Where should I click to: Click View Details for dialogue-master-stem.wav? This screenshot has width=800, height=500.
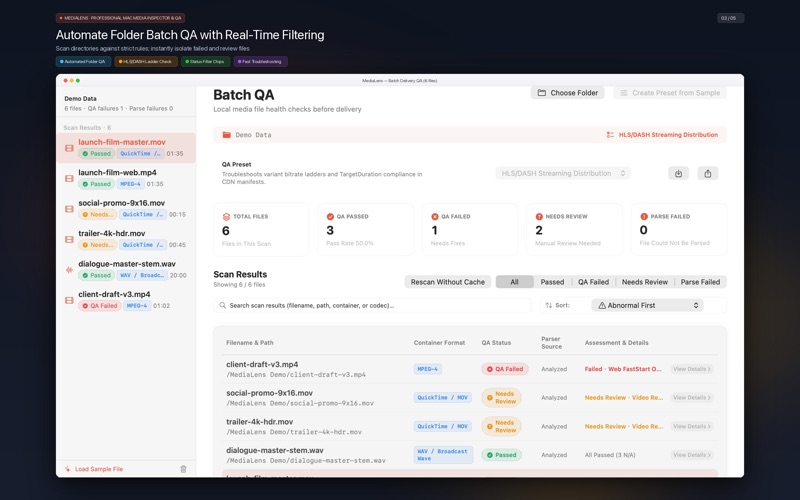(x=692, y=455)
